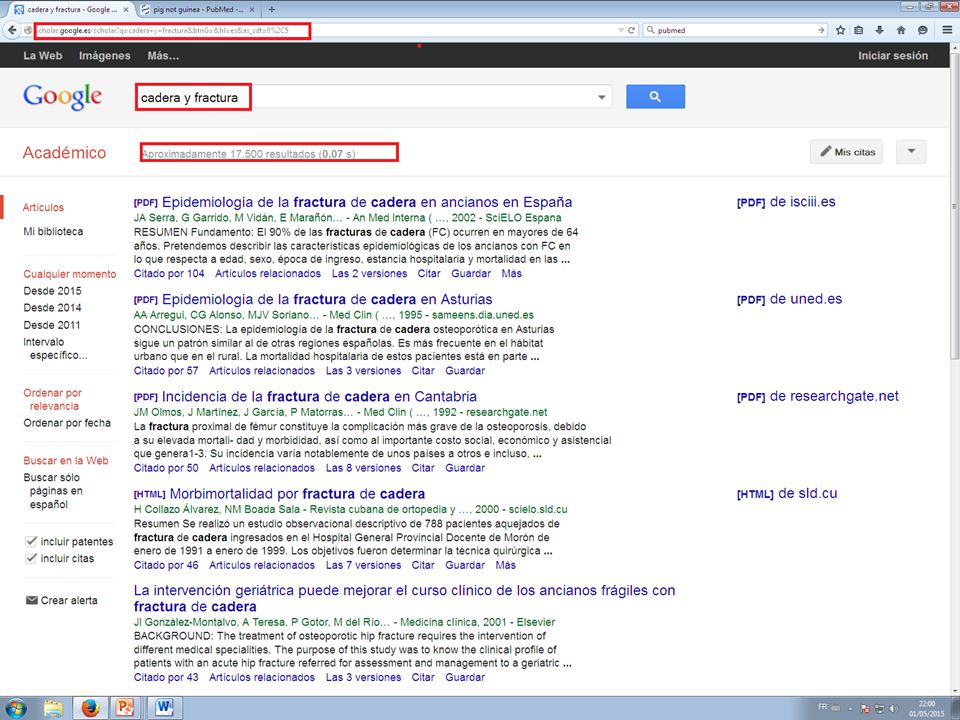Click the Google logo
This screenshot has height=720, width=960.
pos(62,97)
